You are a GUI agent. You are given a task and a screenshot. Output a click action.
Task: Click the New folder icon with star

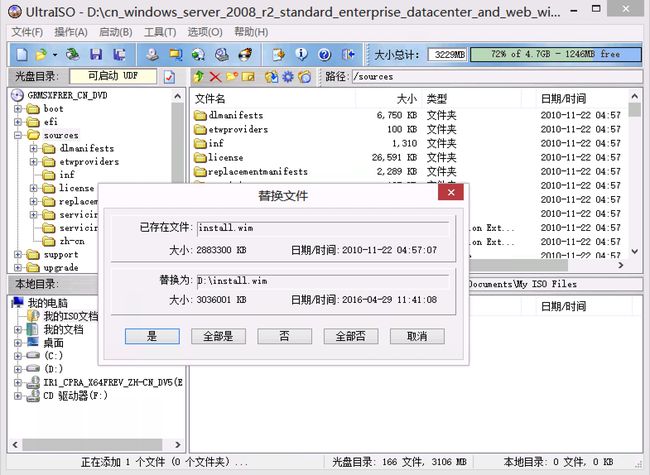coord(232,77)
